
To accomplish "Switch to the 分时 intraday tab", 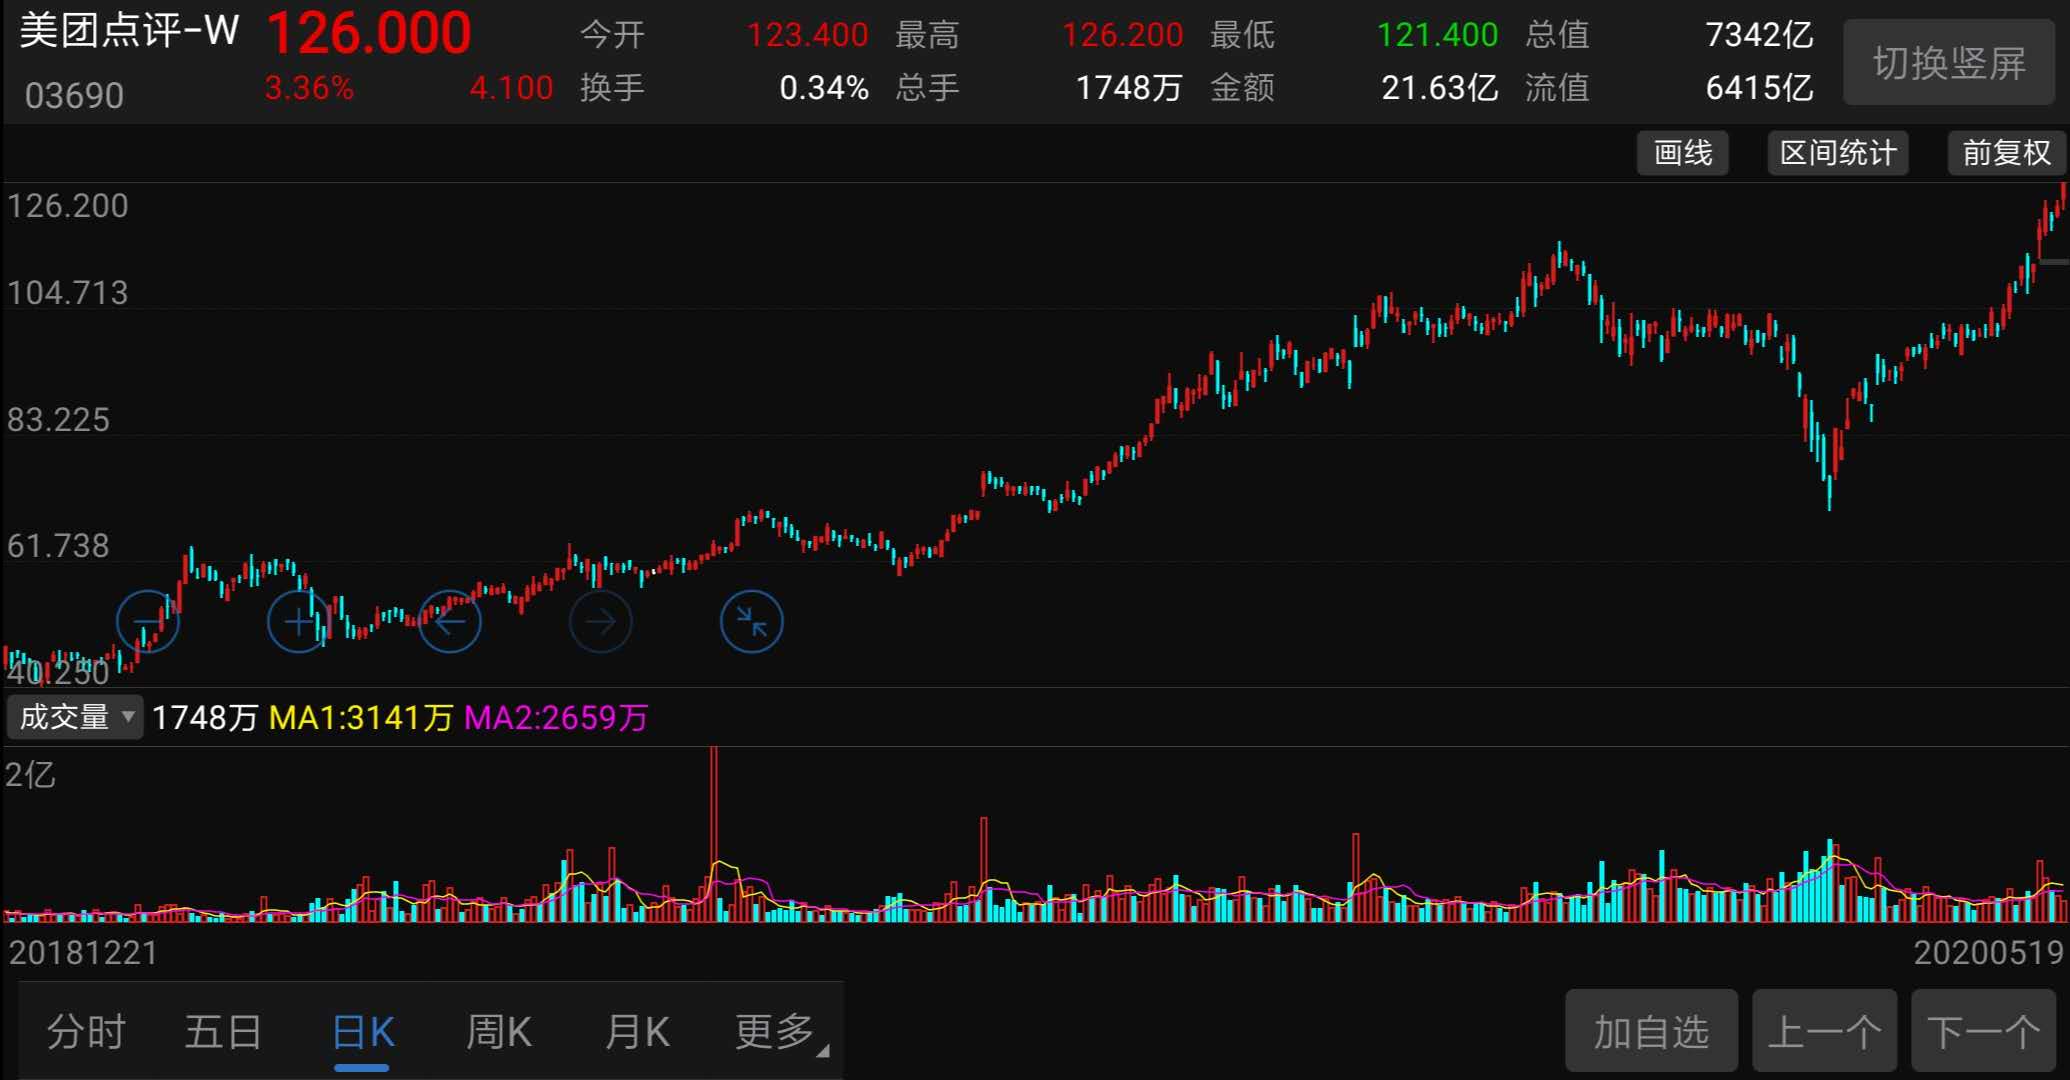I will pos(88,1031).
